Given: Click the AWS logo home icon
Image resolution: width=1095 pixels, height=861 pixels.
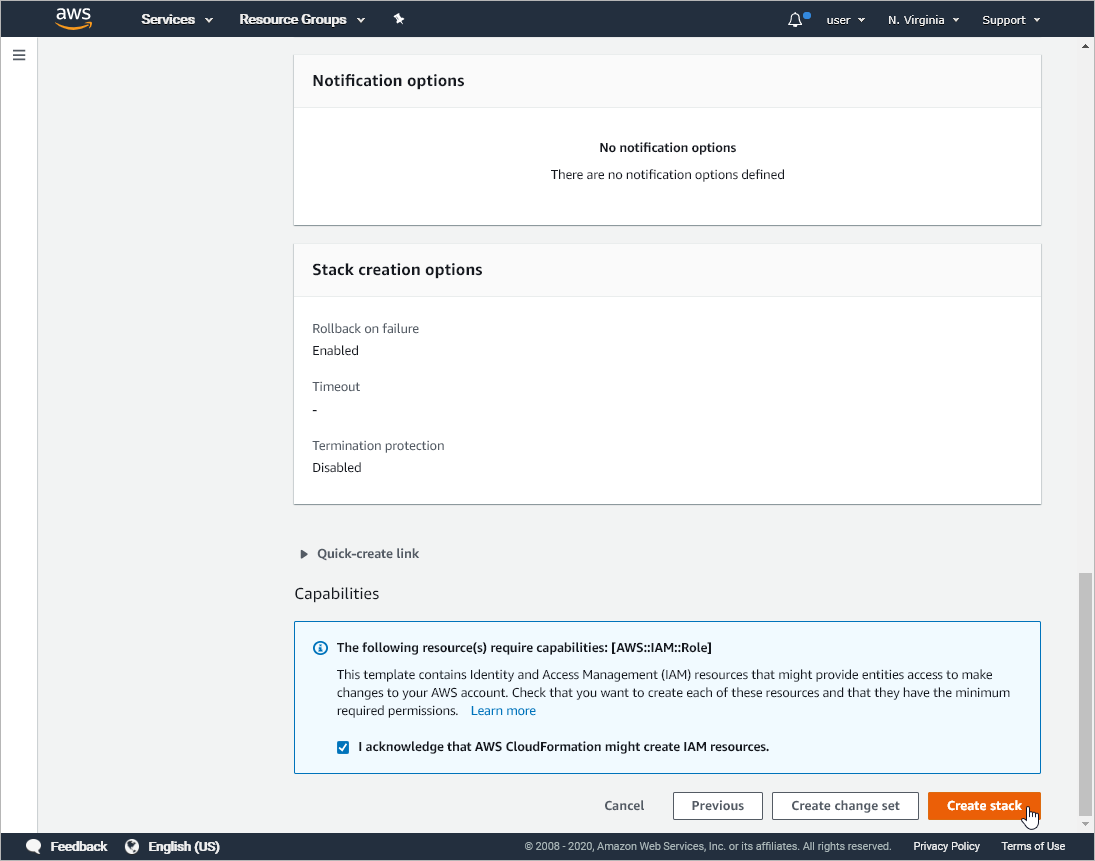Looking at the screenshot, I should (73, 19).
